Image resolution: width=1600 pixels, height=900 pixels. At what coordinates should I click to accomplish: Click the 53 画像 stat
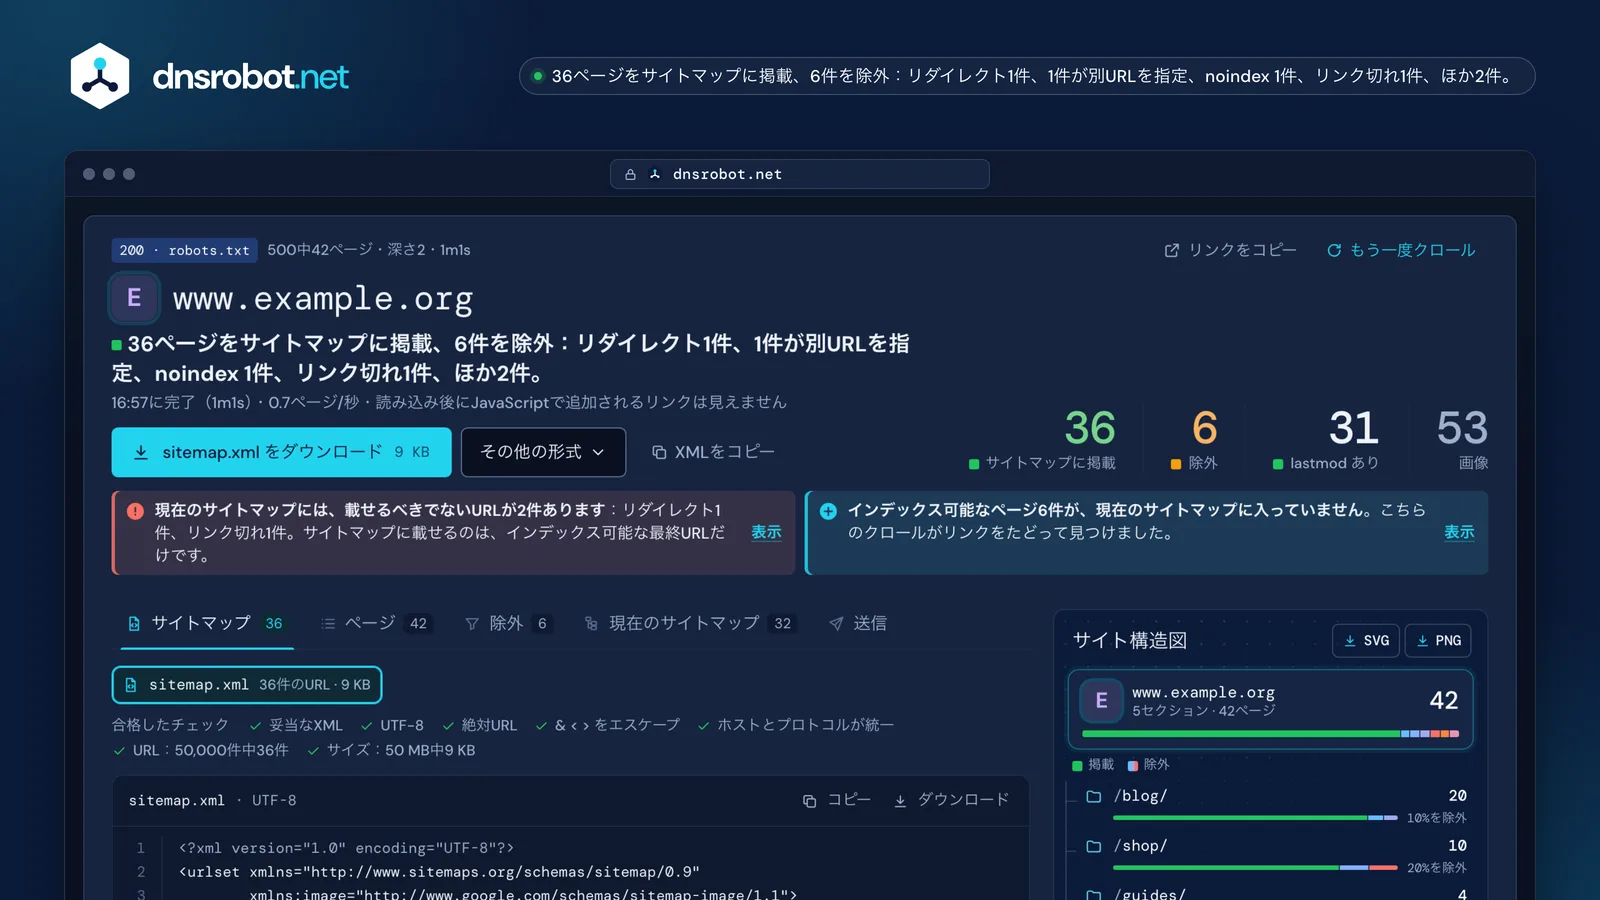pyautogui.click(x=1462, y=438)
